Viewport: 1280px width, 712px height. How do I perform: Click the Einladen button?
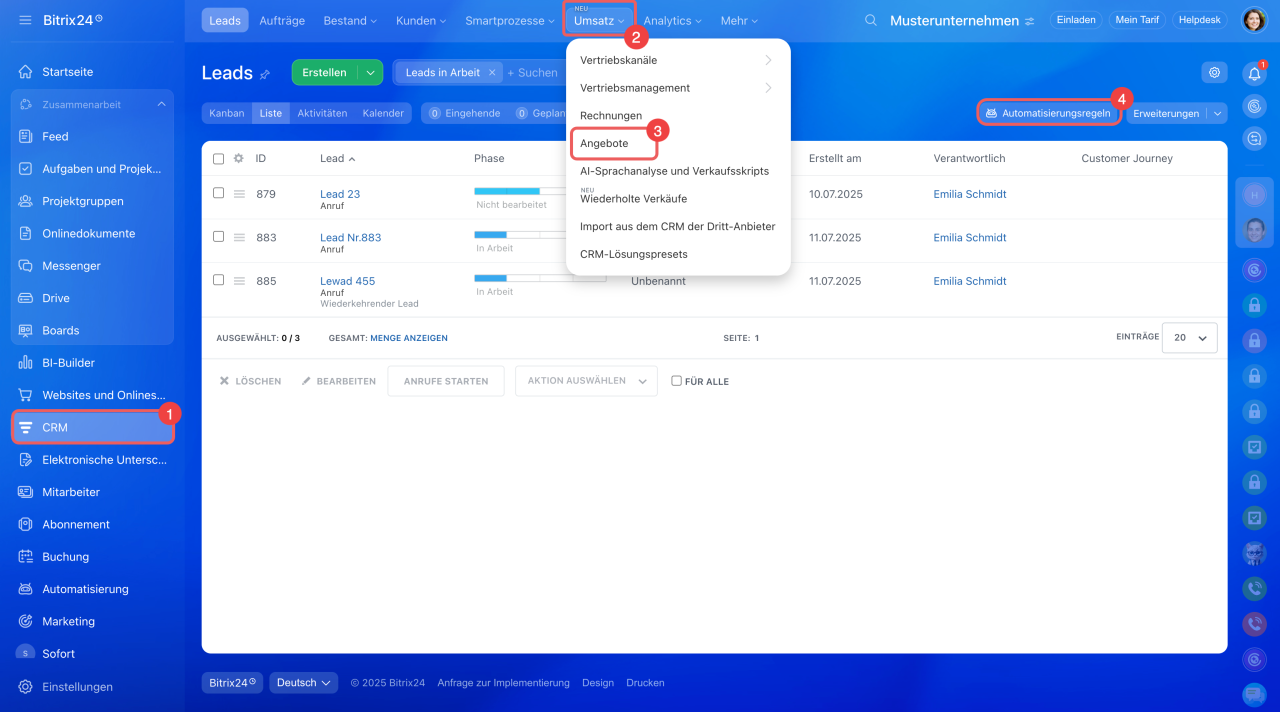pos(1076,20)
